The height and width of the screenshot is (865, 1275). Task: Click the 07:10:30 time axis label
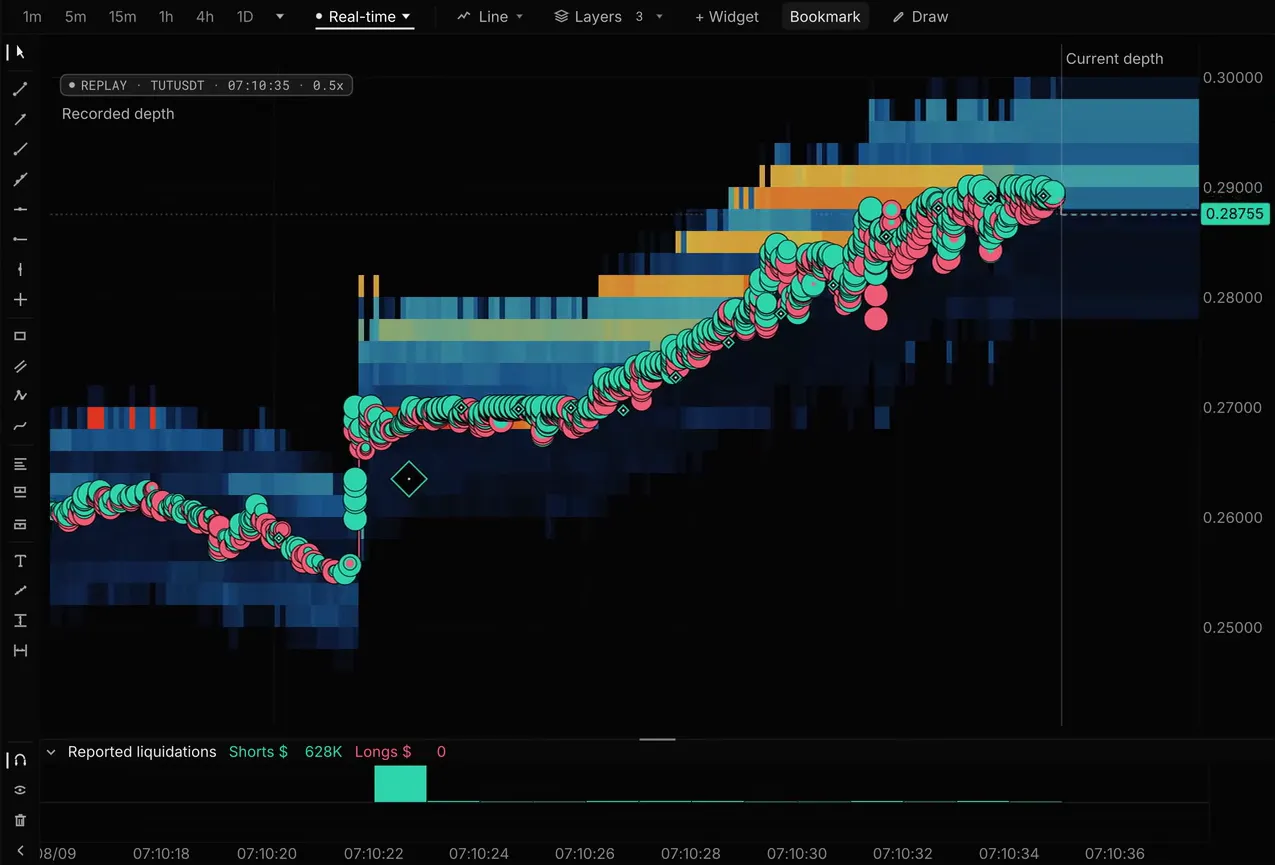click(797, 854)
